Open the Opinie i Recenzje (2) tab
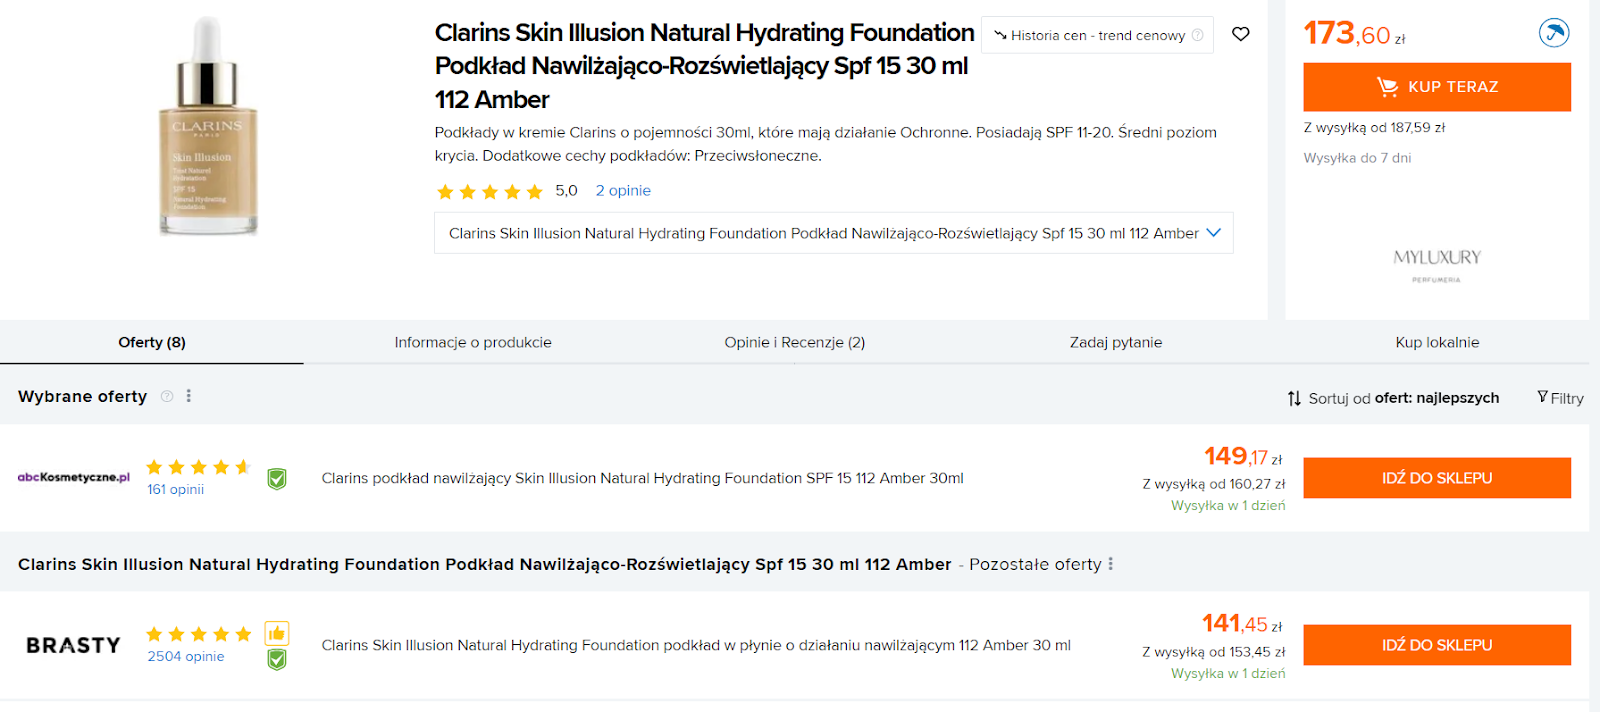 795,342
